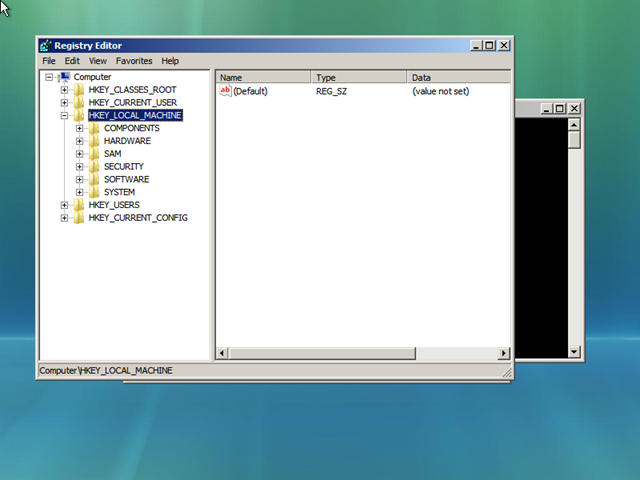Image resolution: width=640 pixels, height=480 pixels.
Task: Click the SOFTWARE folder icon
Action: click(x=94, y=179)
